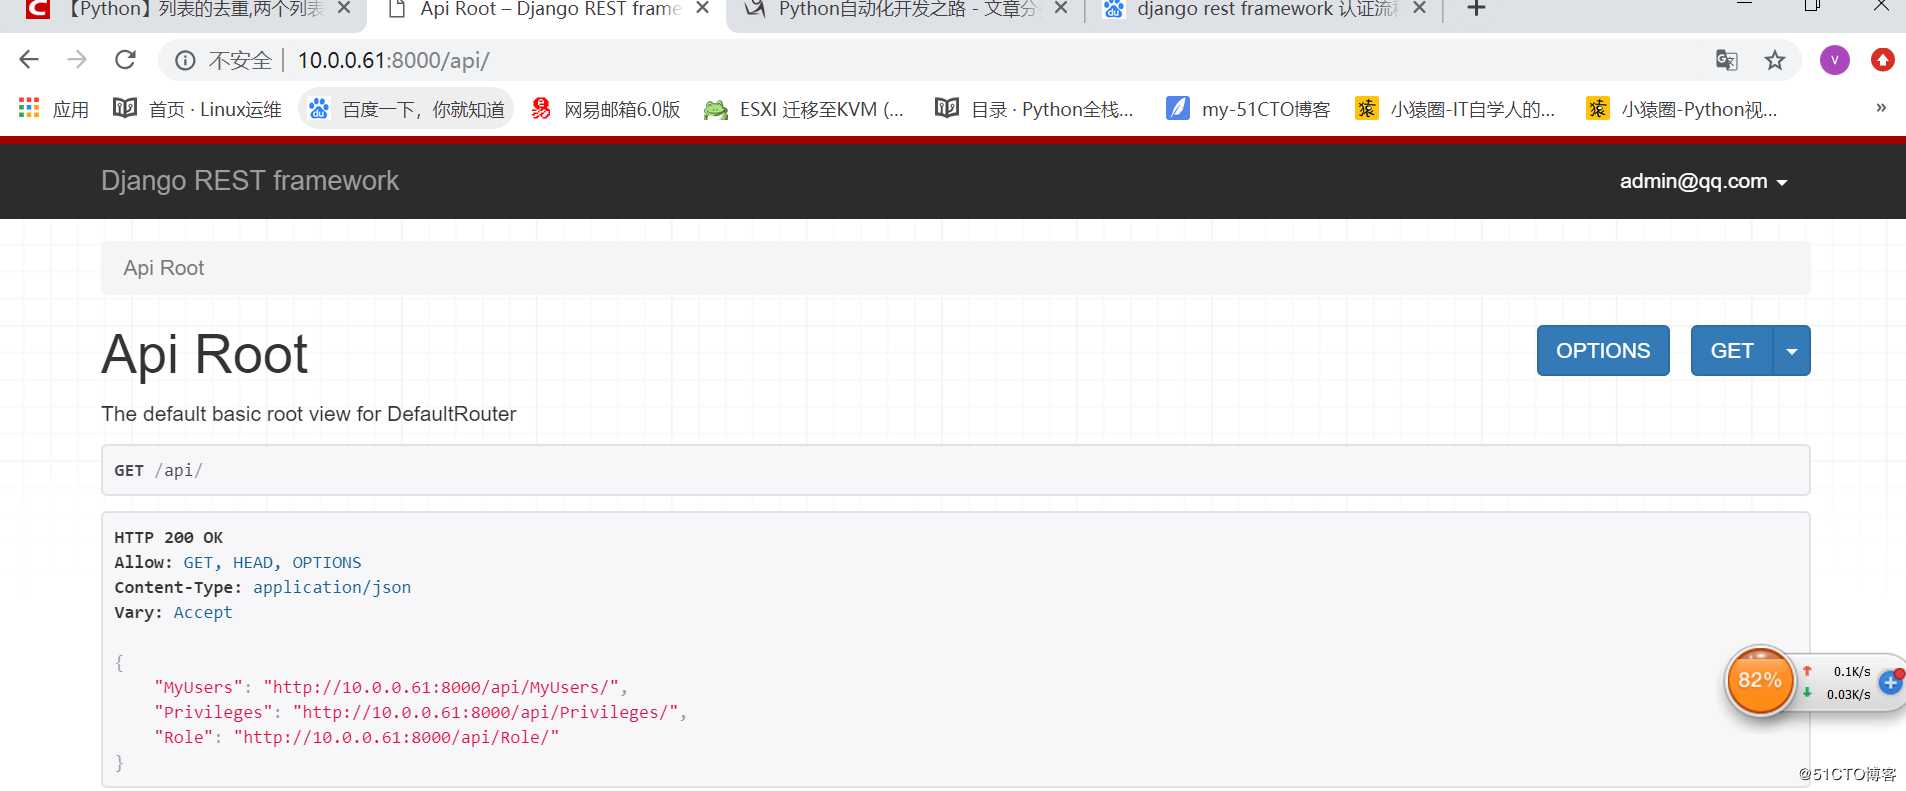This screenshot has width=1906, height=791.
Task: Open the 网易邮箱6.0版 bookmark
Action: pos(605,109)
